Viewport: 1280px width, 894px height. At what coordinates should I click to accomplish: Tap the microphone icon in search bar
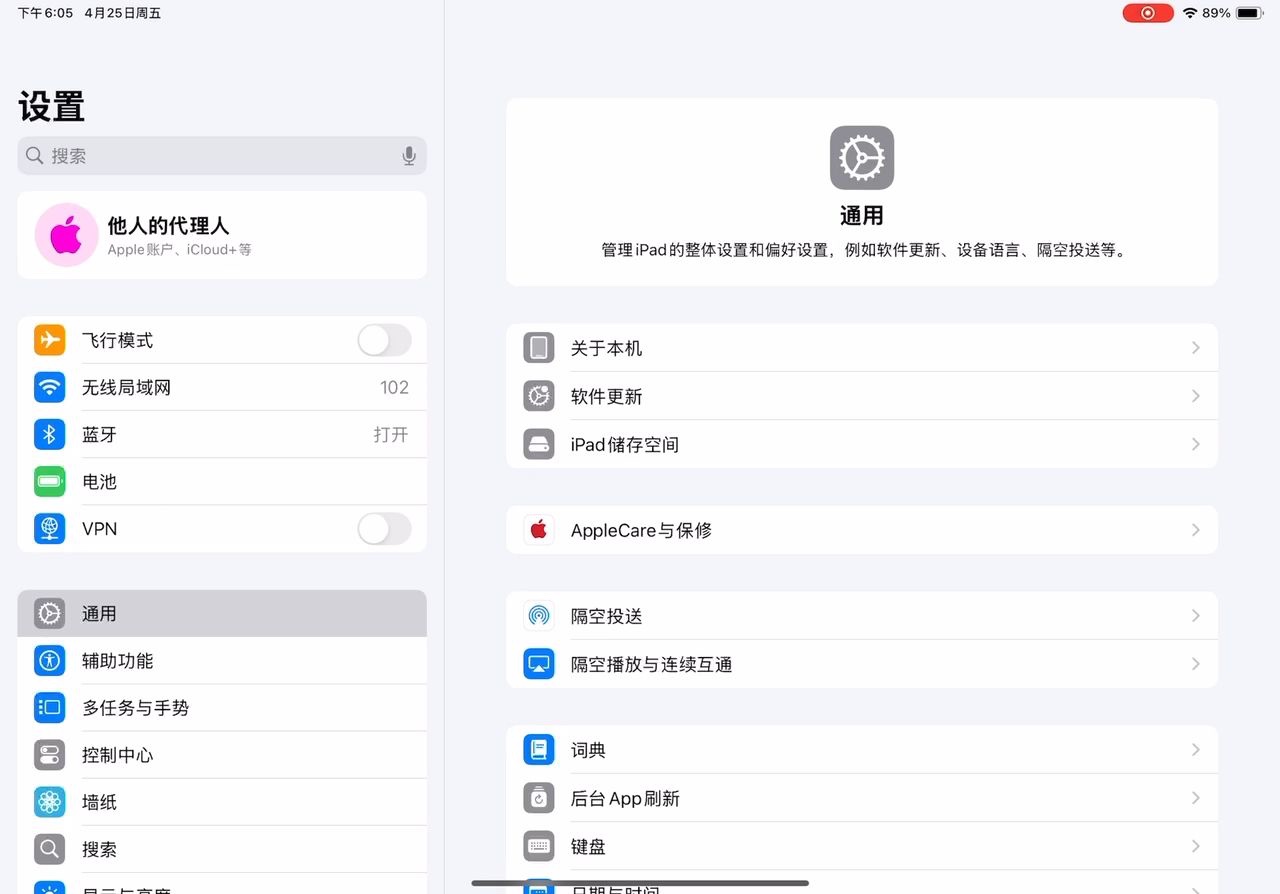(408, 156)
